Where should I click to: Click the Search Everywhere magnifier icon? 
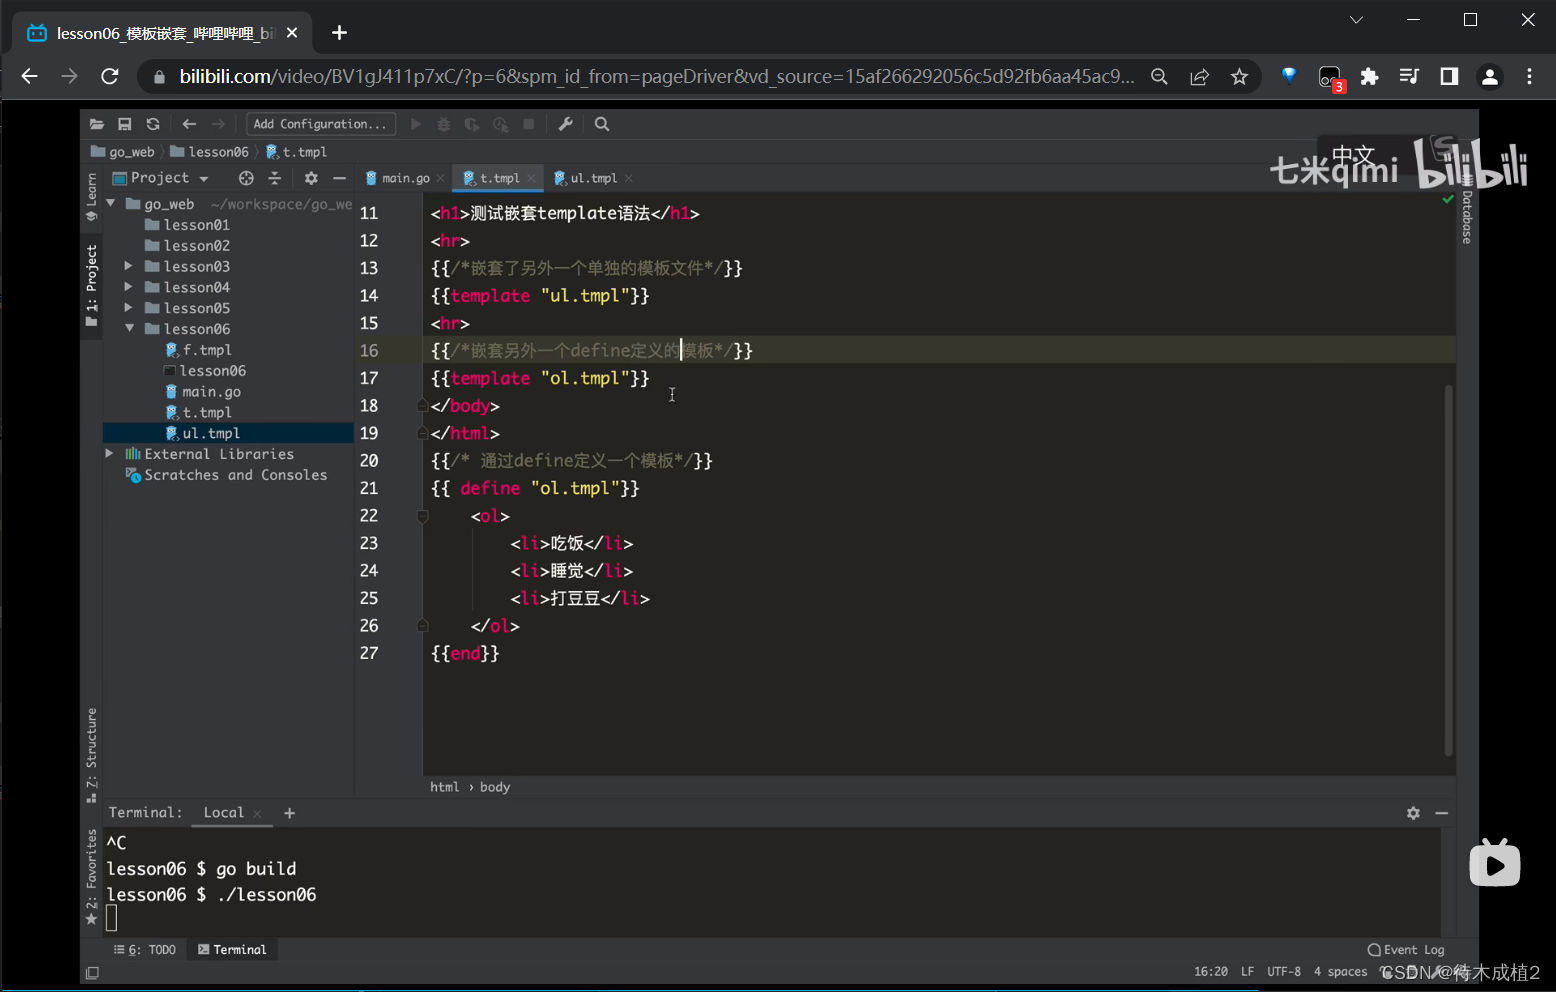[602, 124]
